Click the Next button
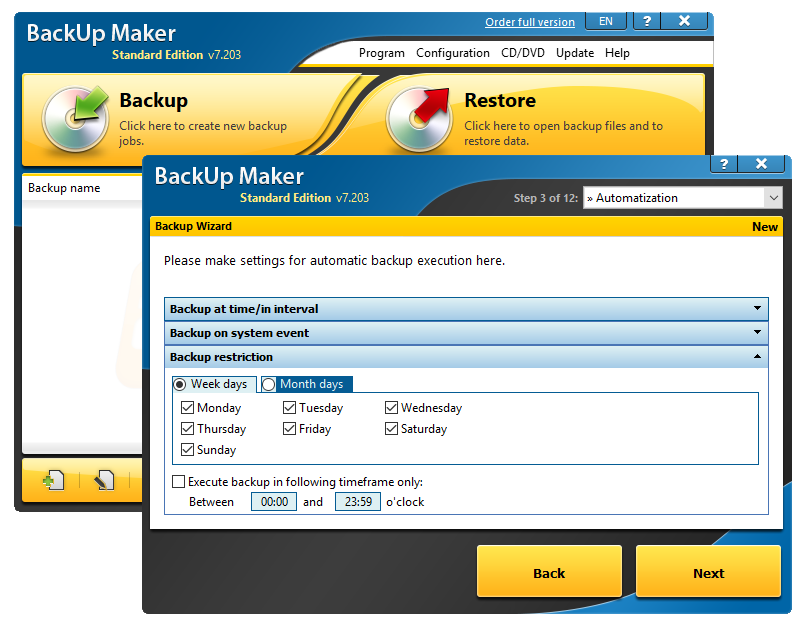Screen dimensions: 808x629 pyautogui.click(x=708, y=573)
